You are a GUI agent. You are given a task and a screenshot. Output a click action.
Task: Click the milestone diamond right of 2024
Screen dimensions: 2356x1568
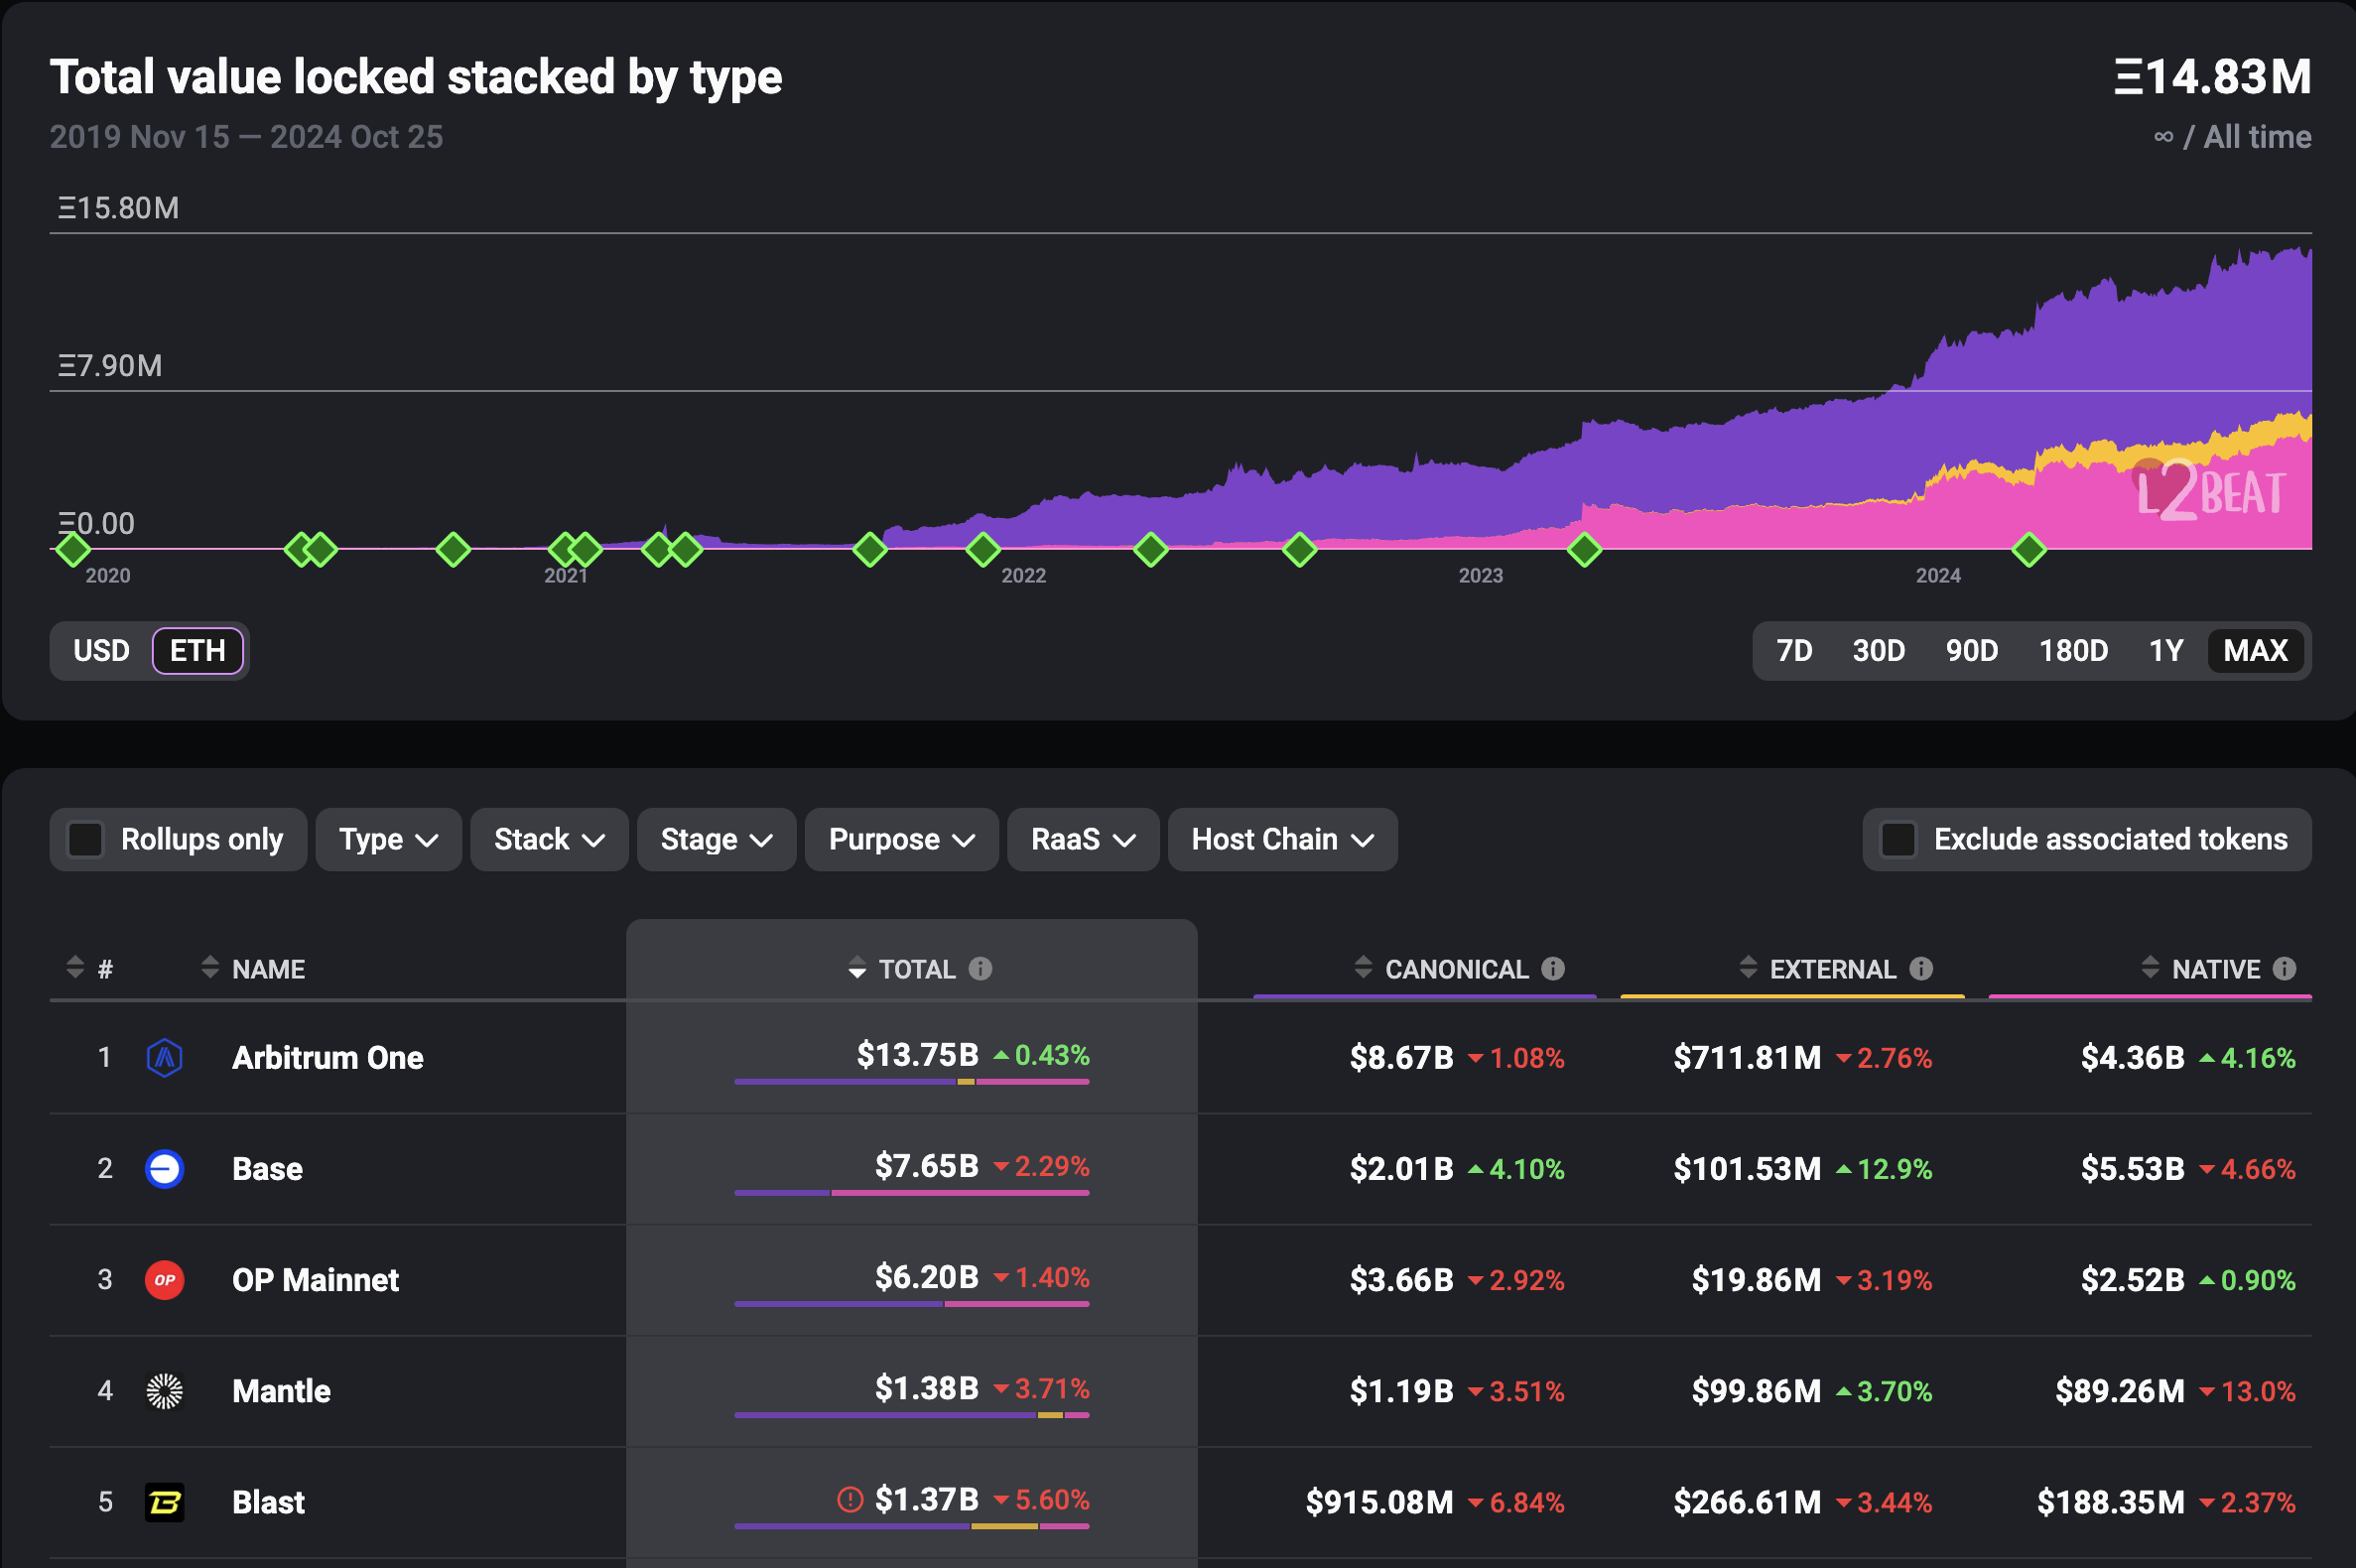click(x=2029, y=549)
